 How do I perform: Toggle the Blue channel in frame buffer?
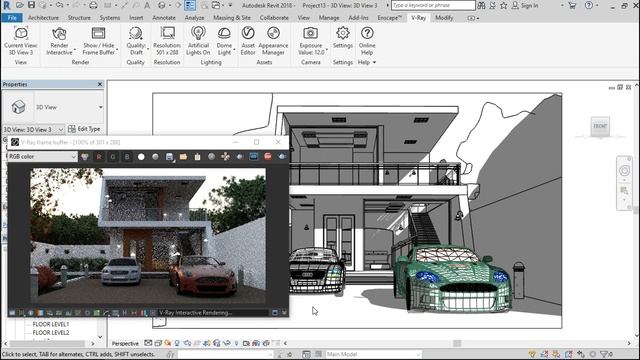click(x=127, y=157)
